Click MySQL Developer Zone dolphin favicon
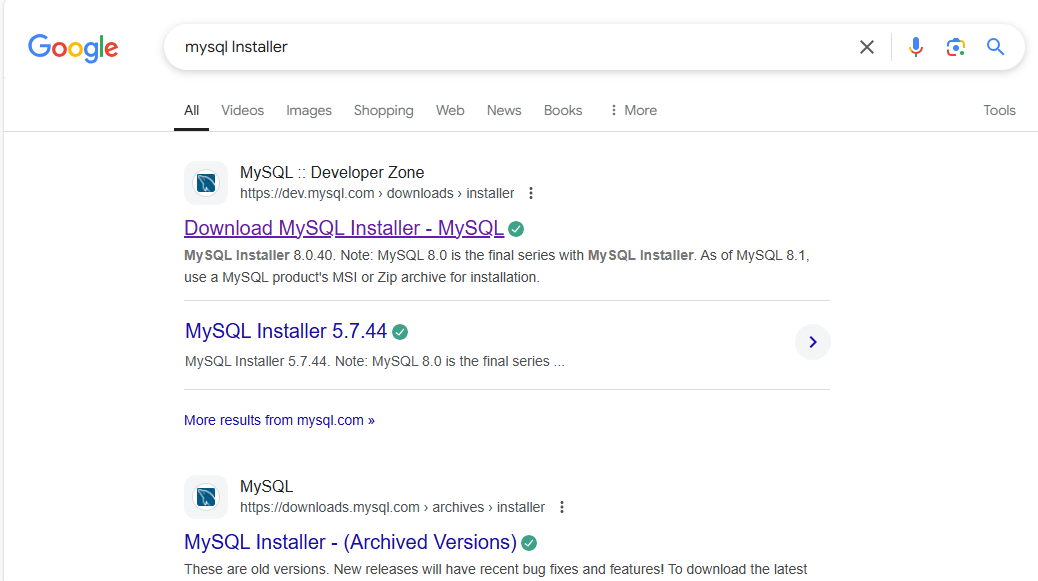Screen dimensions: 1038x581 206,183
